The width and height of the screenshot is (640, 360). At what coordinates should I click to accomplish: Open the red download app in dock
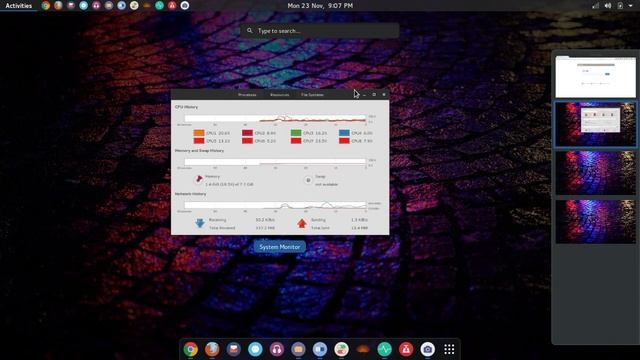[406, 349]
